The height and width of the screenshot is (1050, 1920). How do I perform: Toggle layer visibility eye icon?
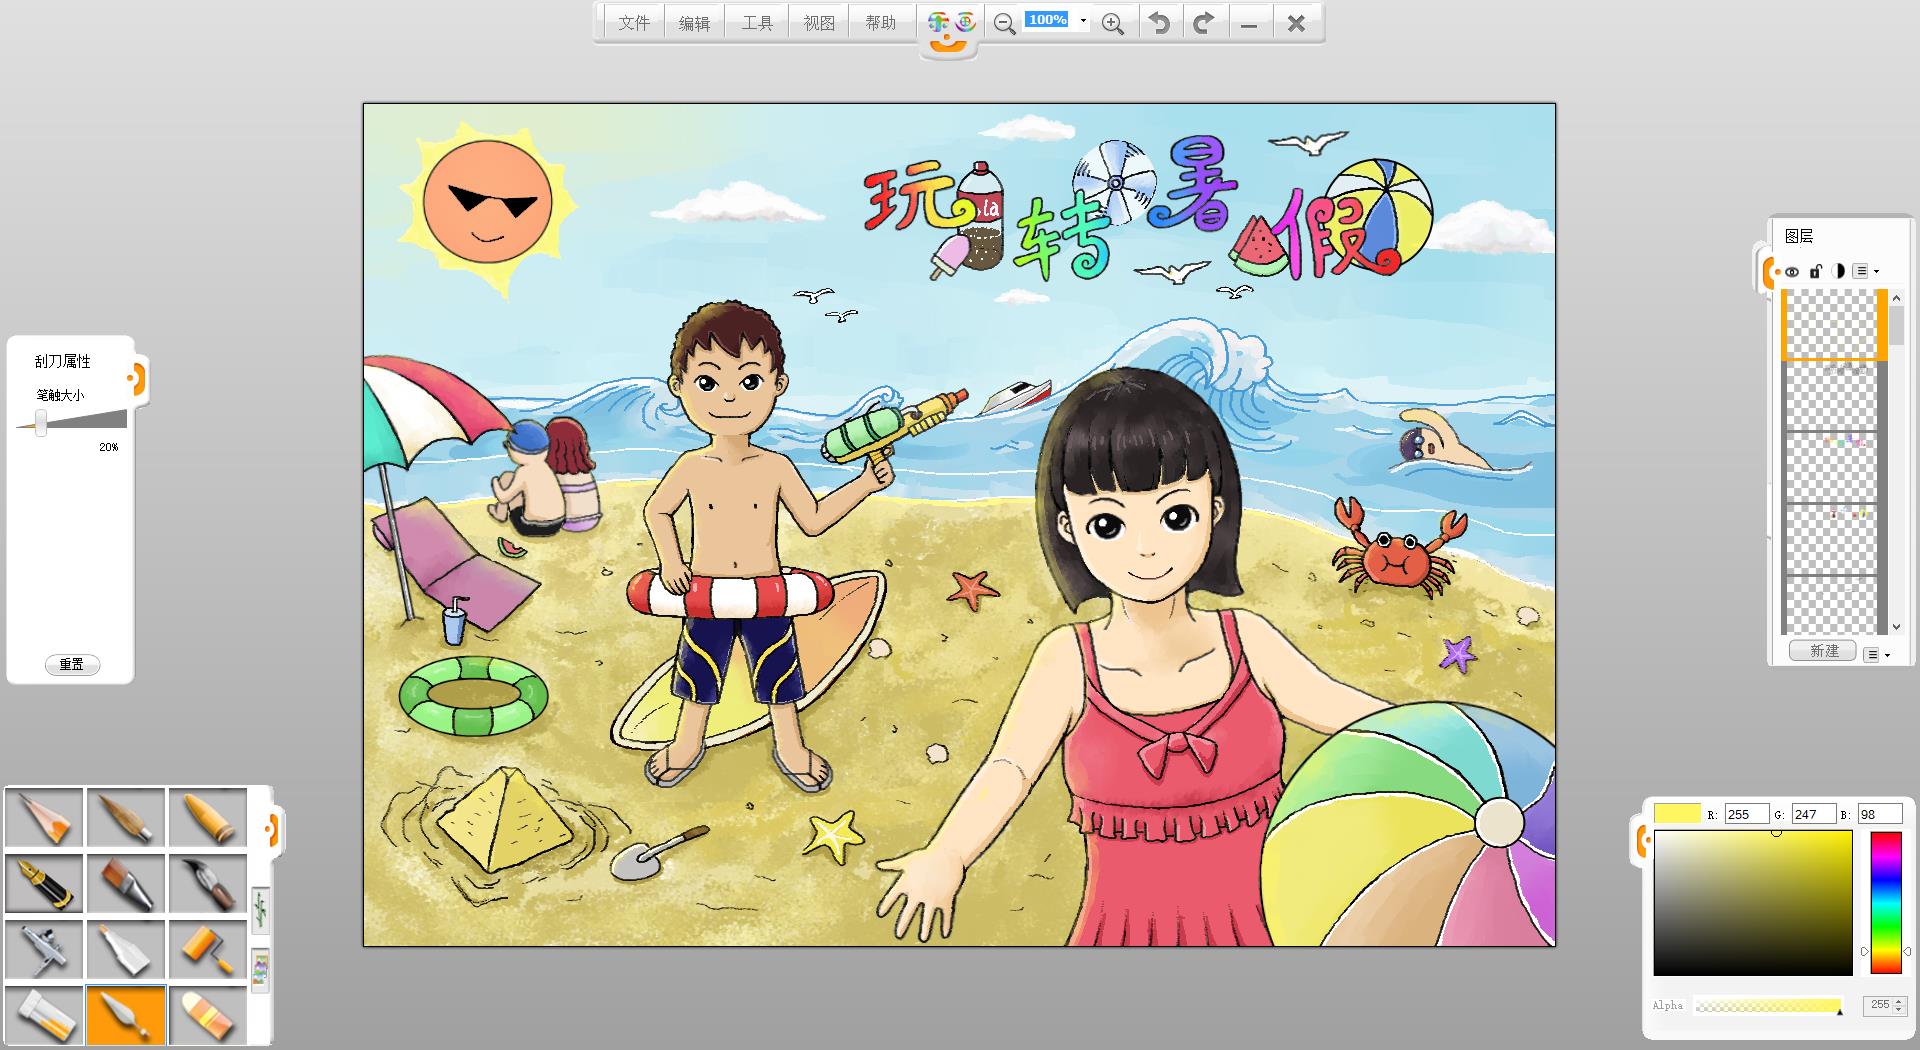1792,271
